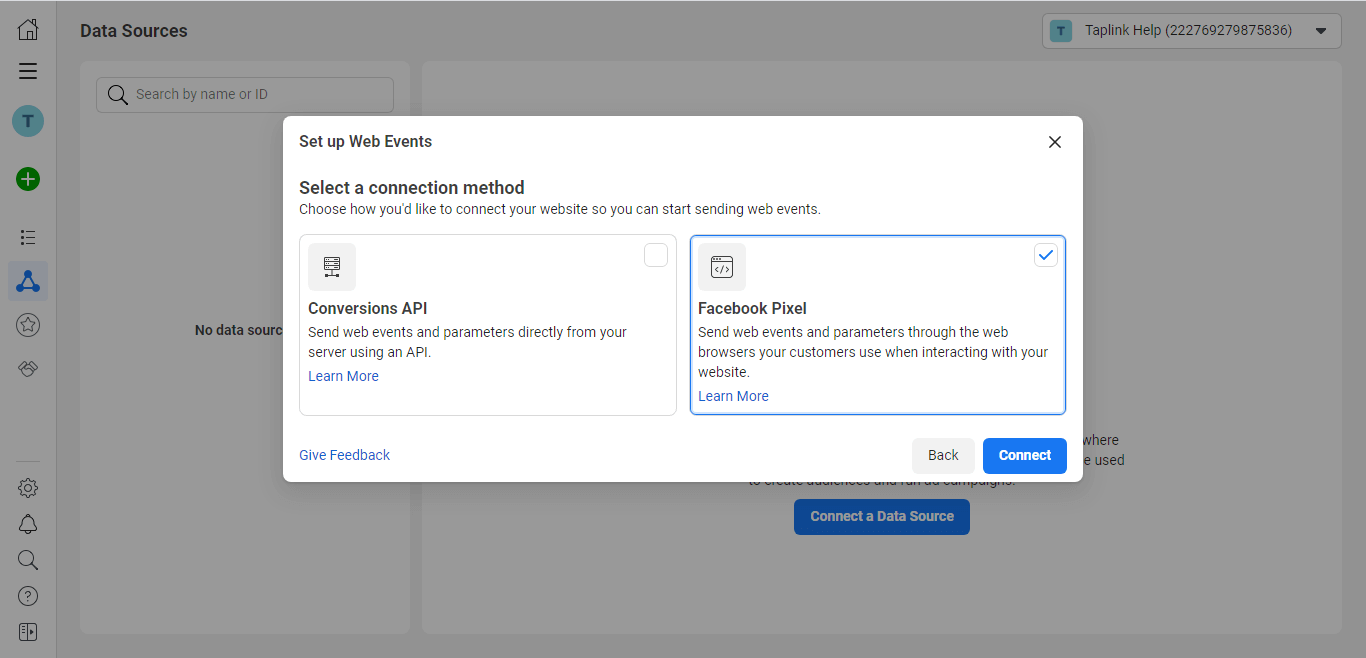Select the Data Sources triangle icon
The image size is (1366, 658).
(28, 282)
